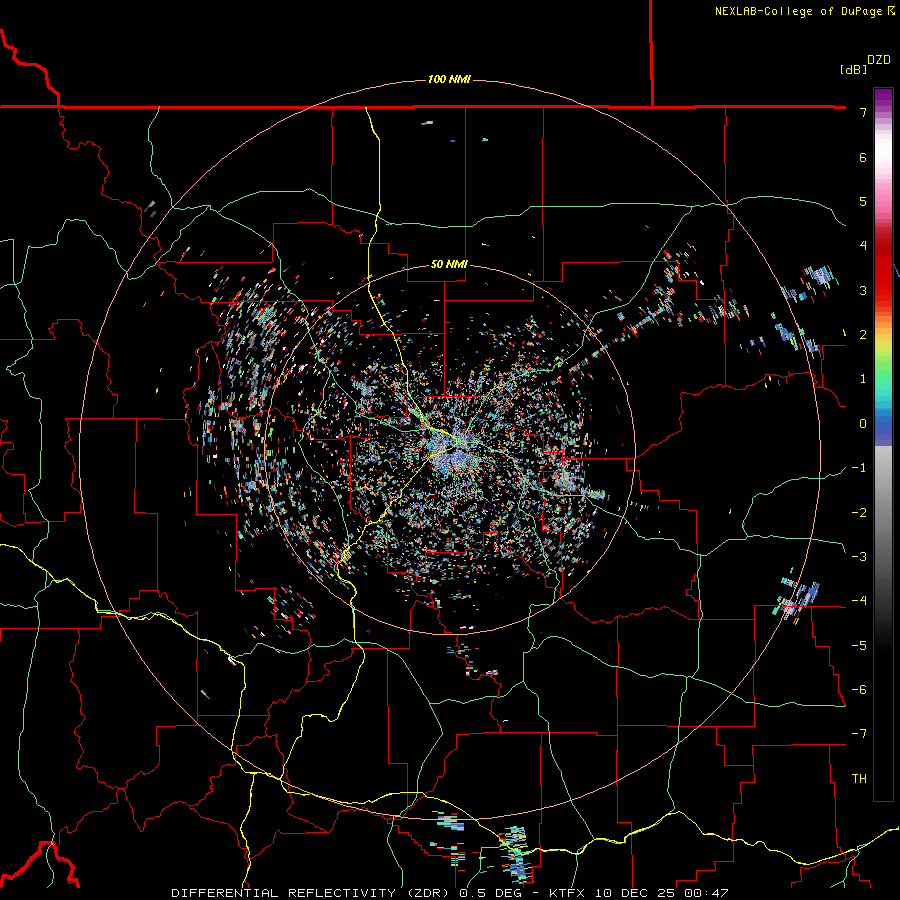
Task: Pick the -6 tick label on legend
Action: 859,690
